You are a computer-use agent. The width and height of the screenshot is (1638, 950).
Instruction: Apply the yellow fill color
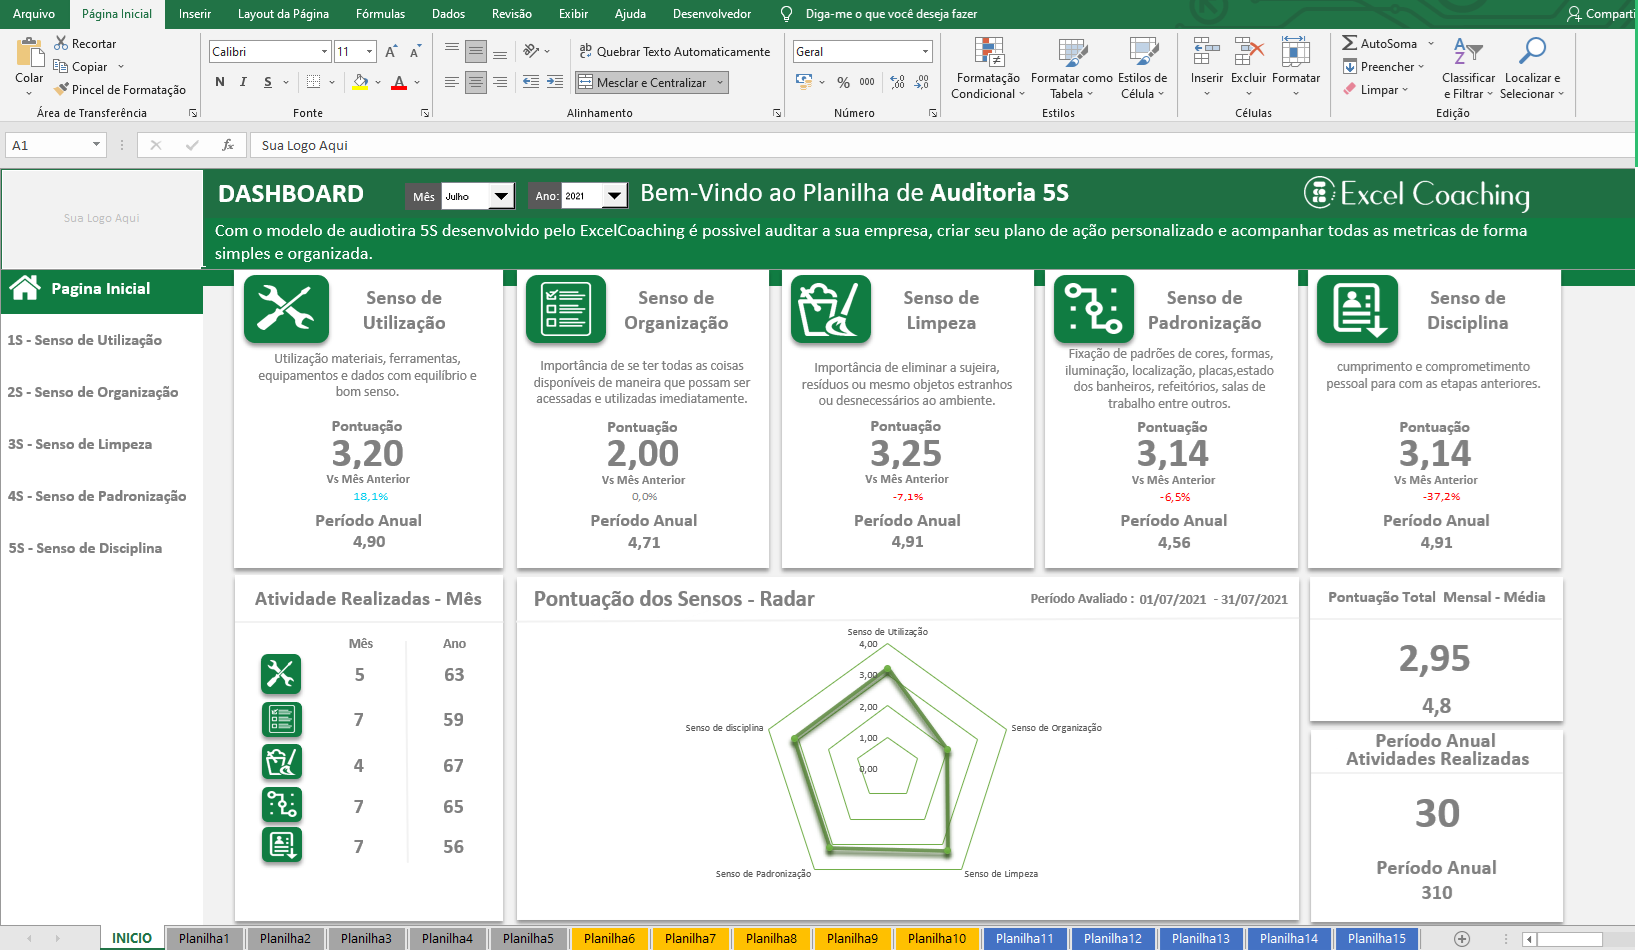click(x=361, y=82)
